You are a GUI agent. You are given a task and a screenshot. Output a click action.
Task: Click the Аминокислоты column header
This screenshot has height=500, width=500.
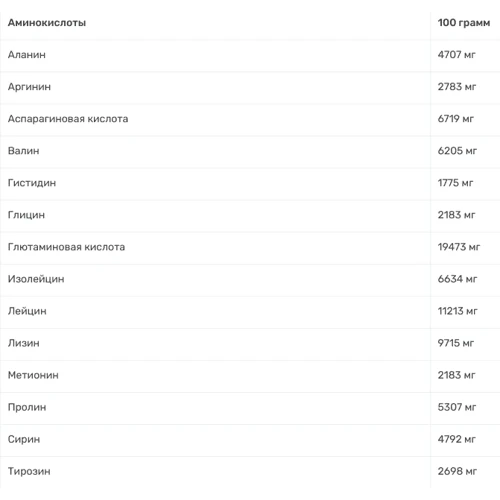tap(47, 23)
